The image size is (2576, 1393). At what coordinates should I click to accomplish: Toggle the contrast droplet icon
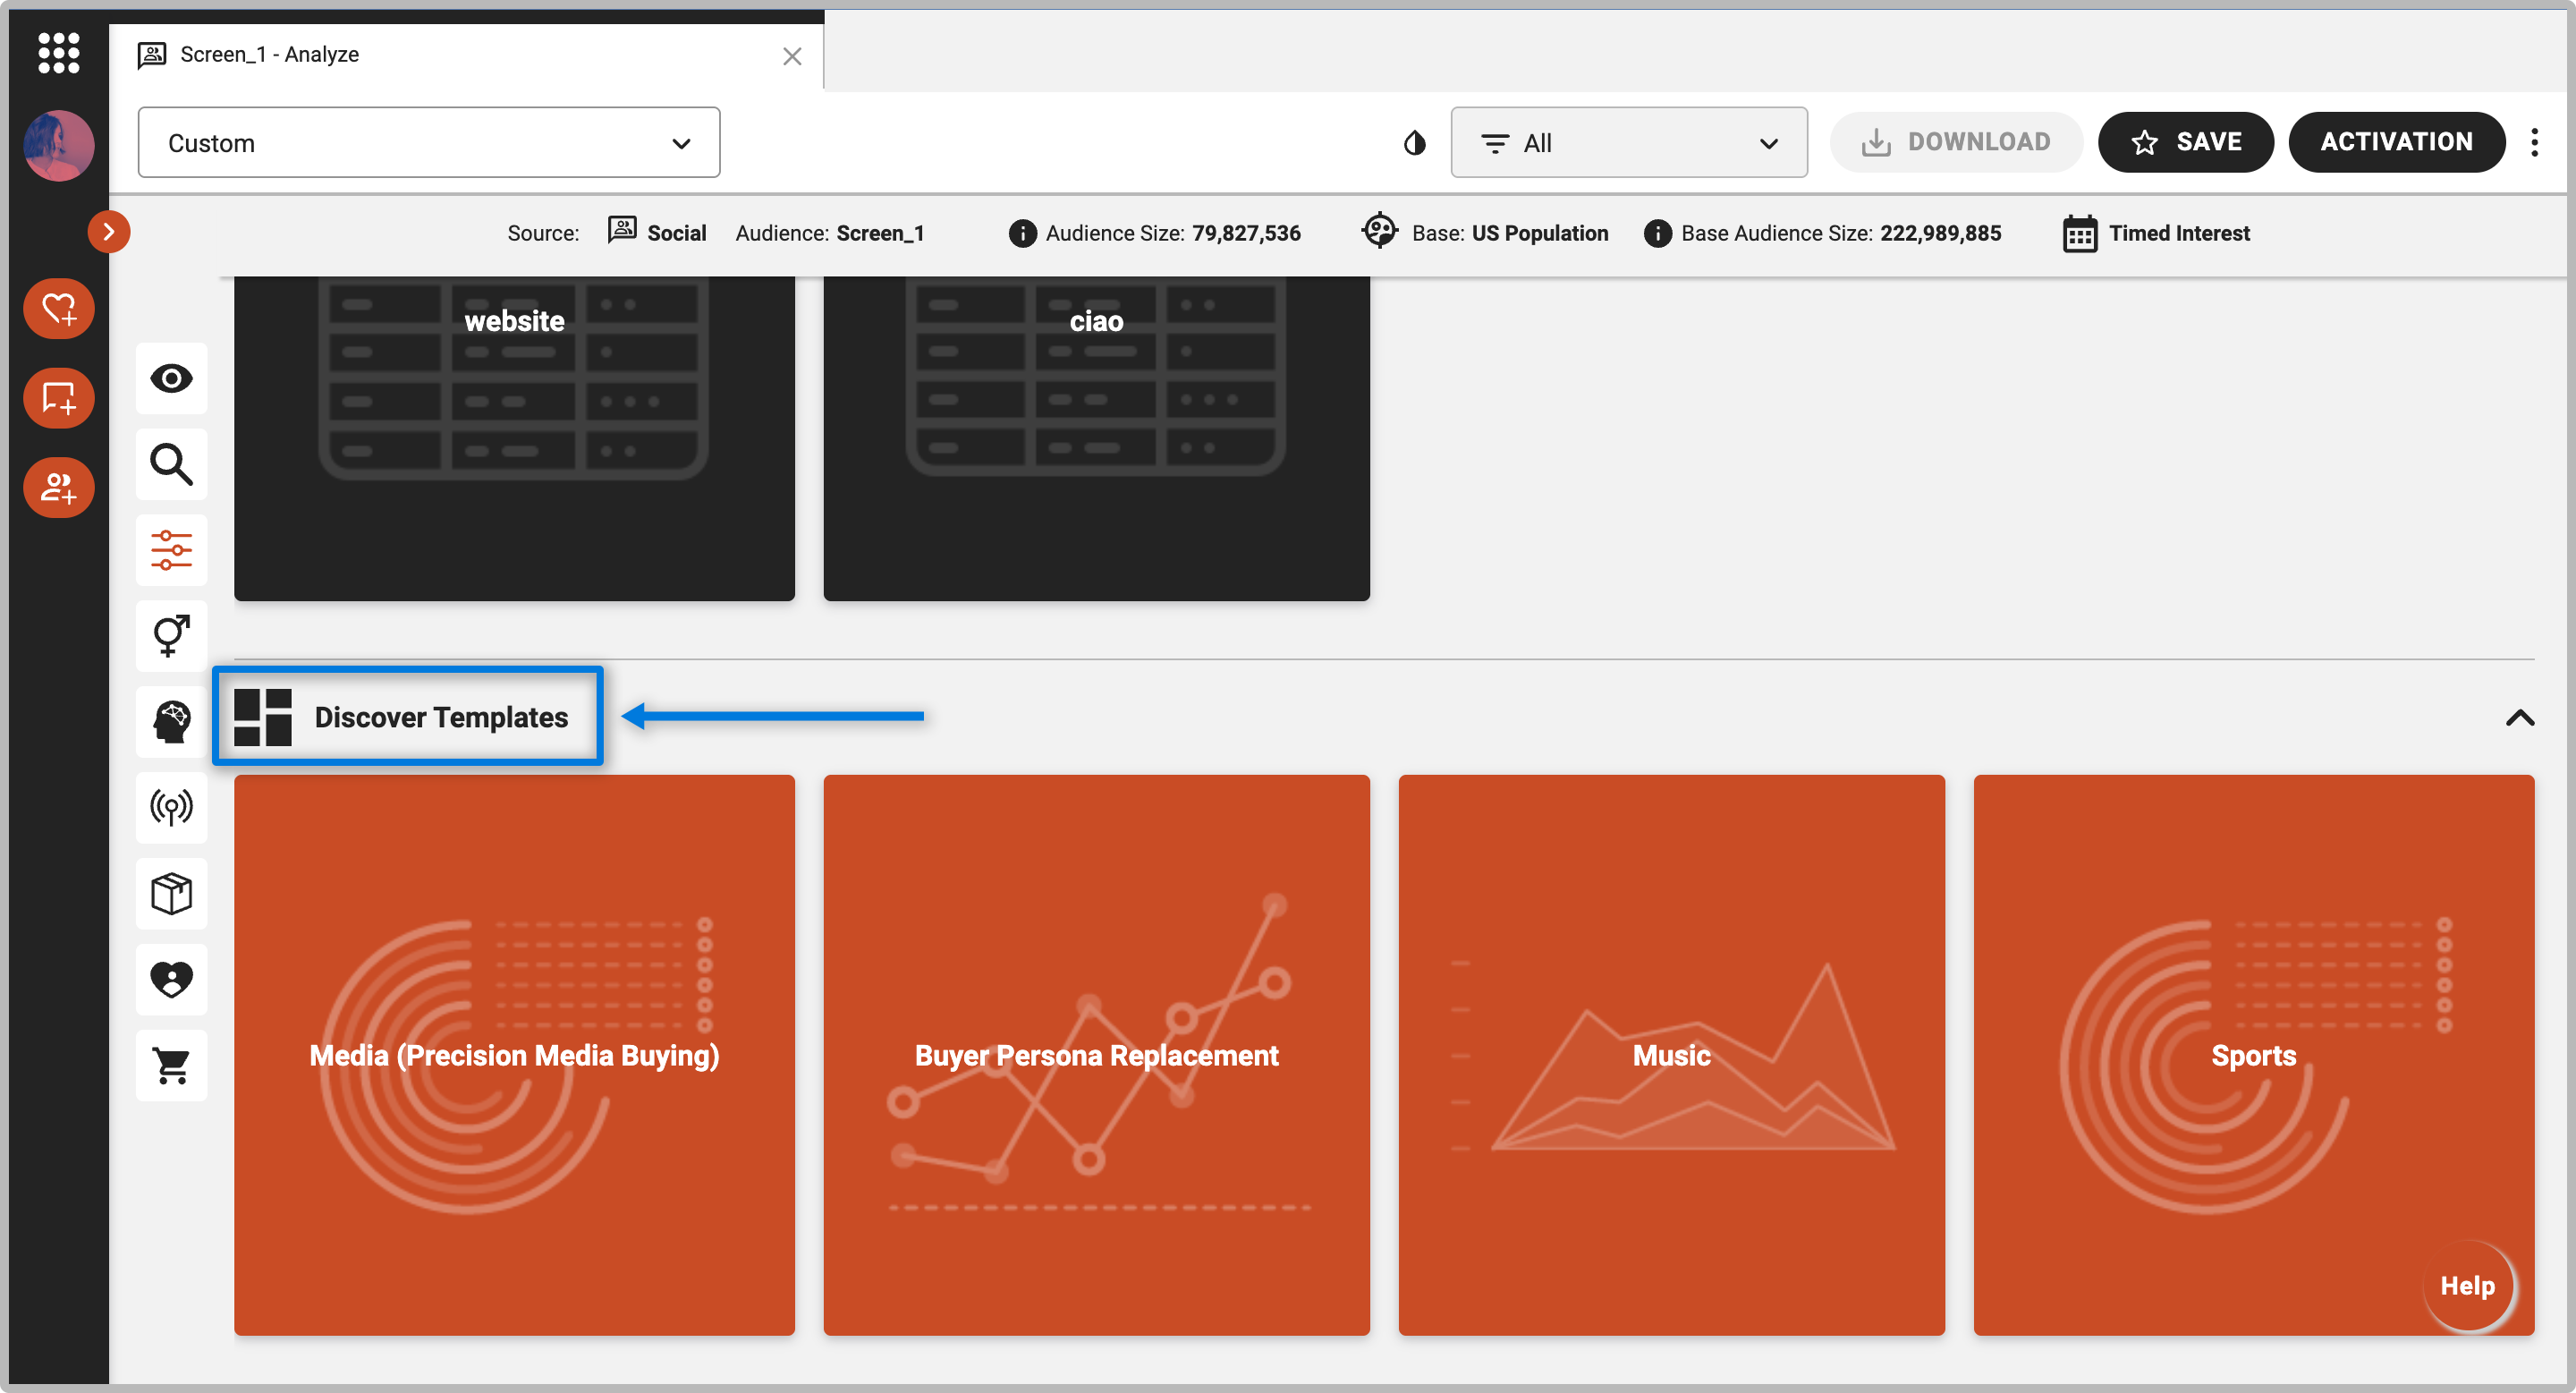pos(1414,143)
